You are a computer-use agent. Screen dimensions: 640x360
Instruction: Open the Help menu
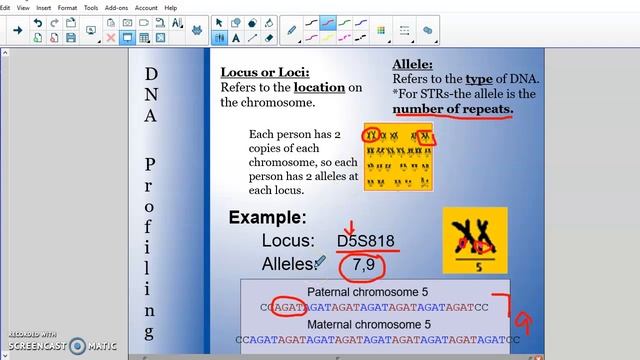click(x=171, y=8)
